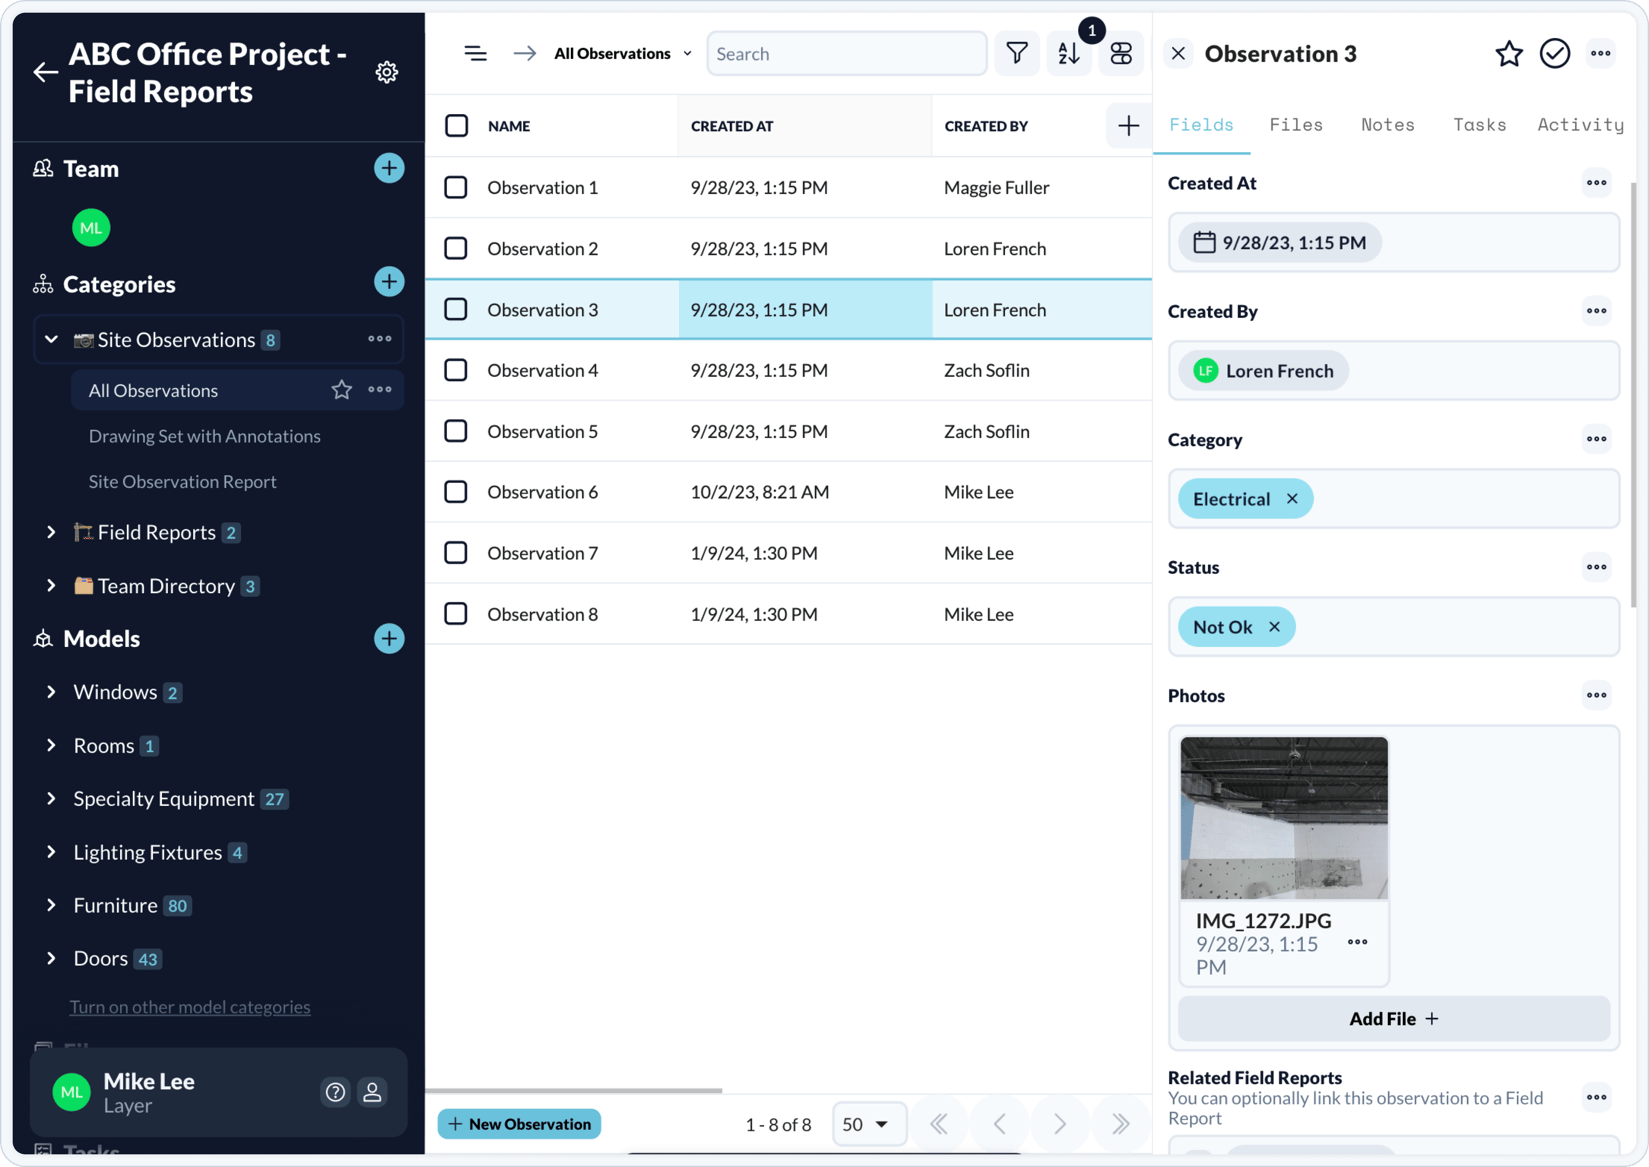Expand the Team Directory category
This screenshot has height=1167, width=1649.
[x=51, y=586]
